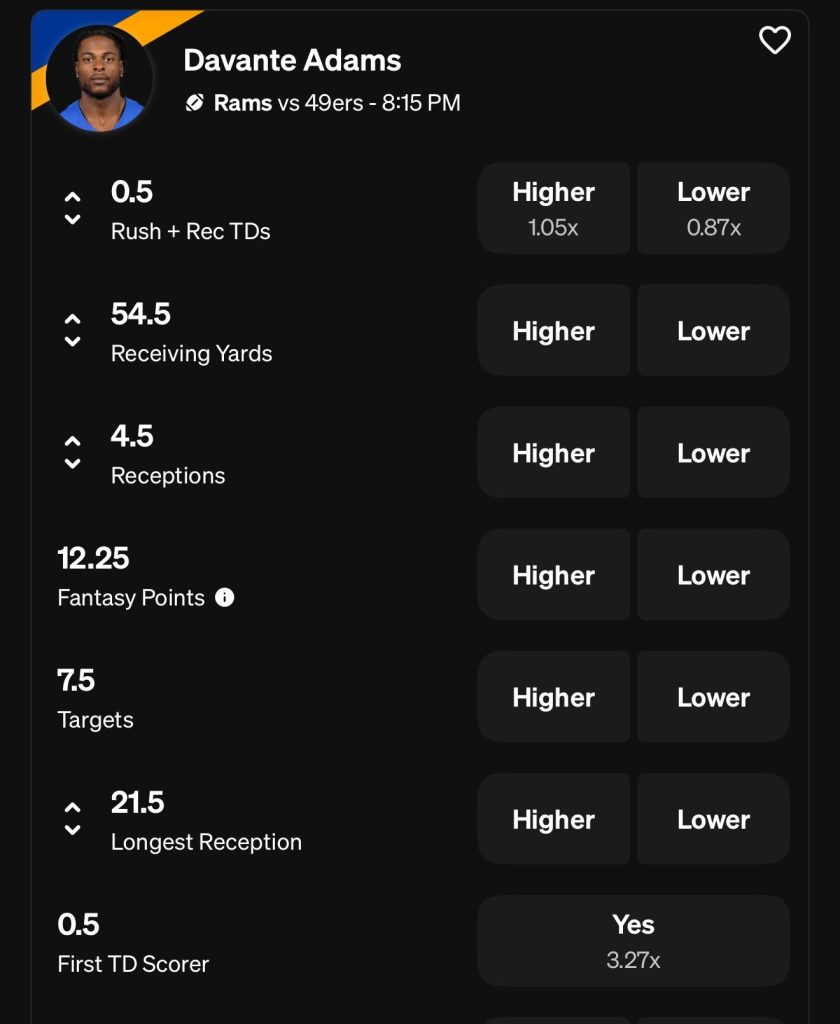Expand Longest Reception alternate lines

(x=72, y=819)
